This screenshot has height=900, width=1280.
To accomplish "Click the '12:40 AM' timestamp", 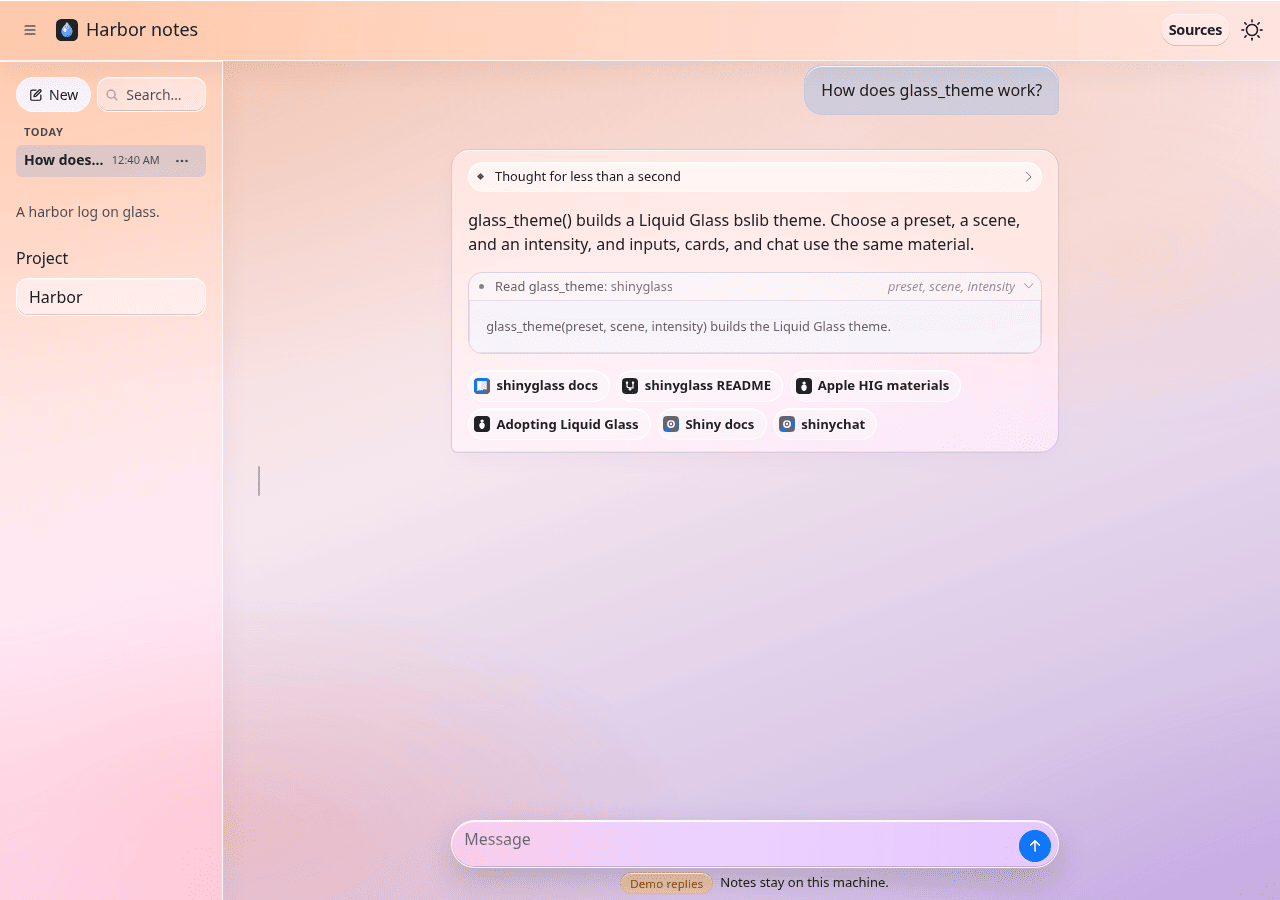I will pyautogui.click(x=136, y=161).
